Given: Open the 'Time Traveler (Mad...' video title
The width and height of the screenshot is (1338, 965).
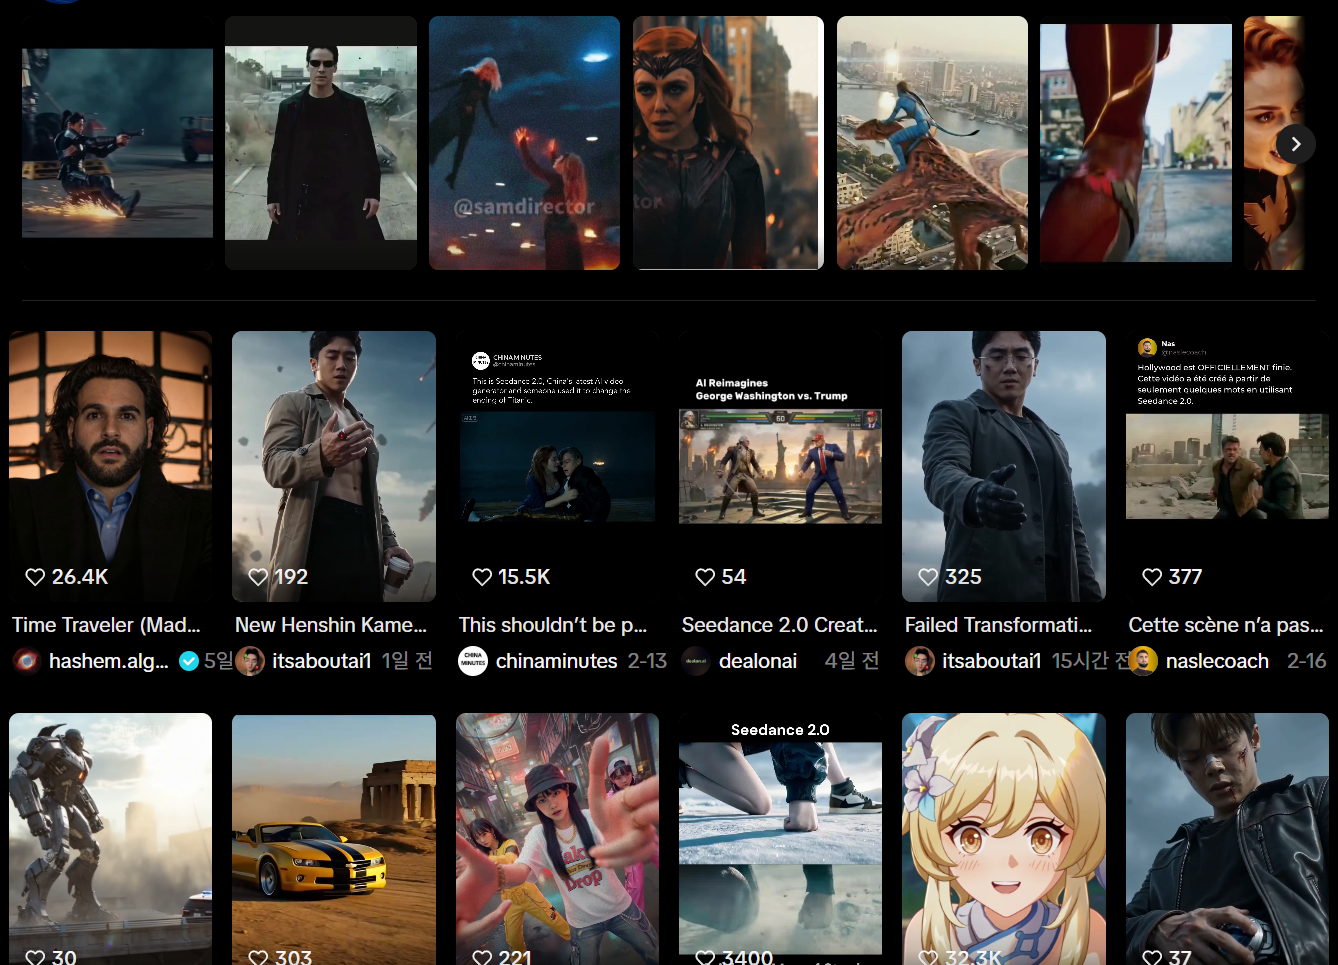Looking at the screenshot, I should click(106, 625).
